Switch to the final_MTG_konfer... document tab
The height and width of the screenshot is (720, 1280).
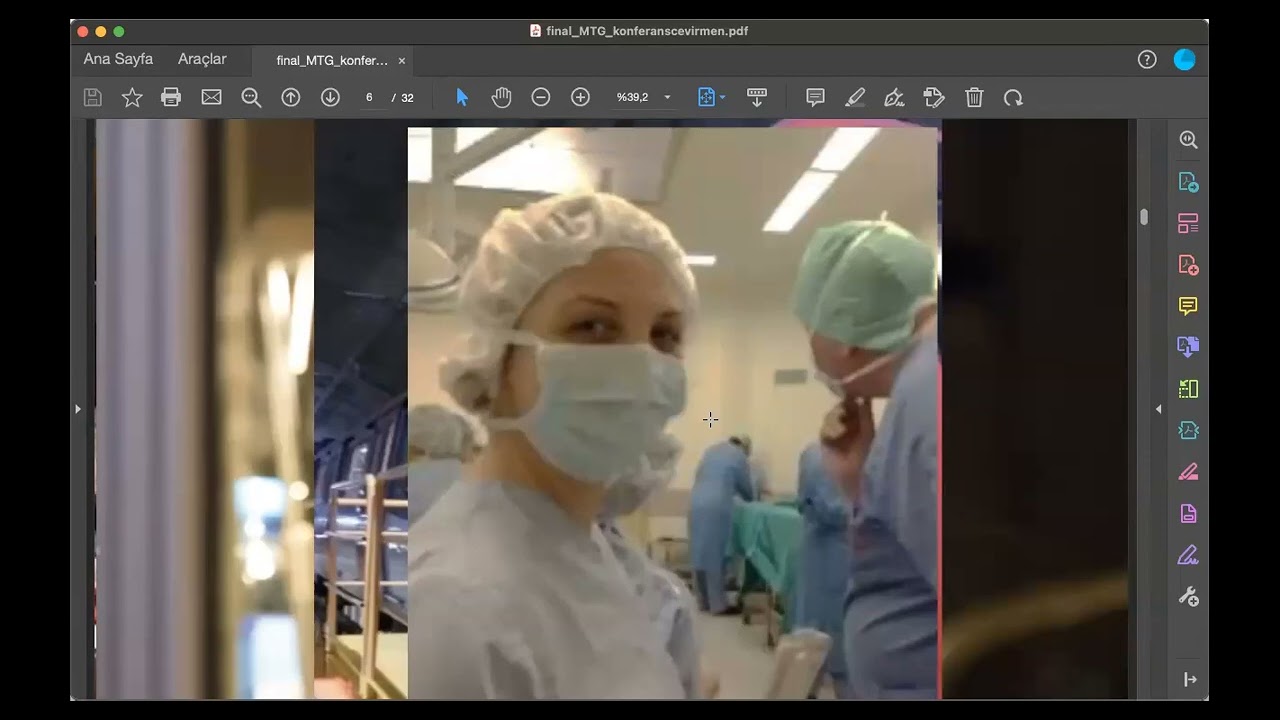[332, 60]
